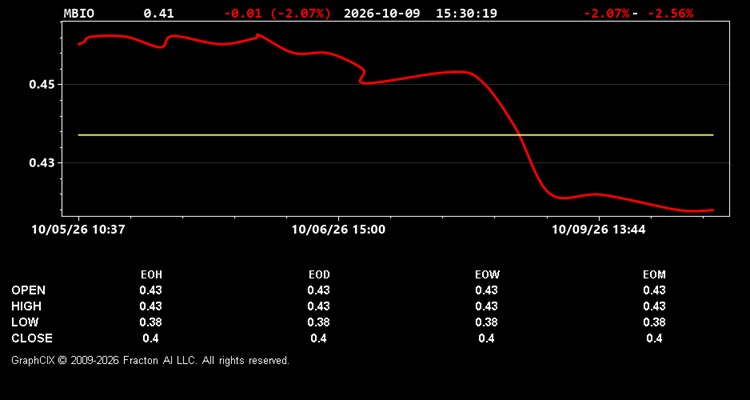Click the 10/06/26 15:00 x-axis label
The height and width of the screenshot is (400, 750).
(x=338, y=230)
